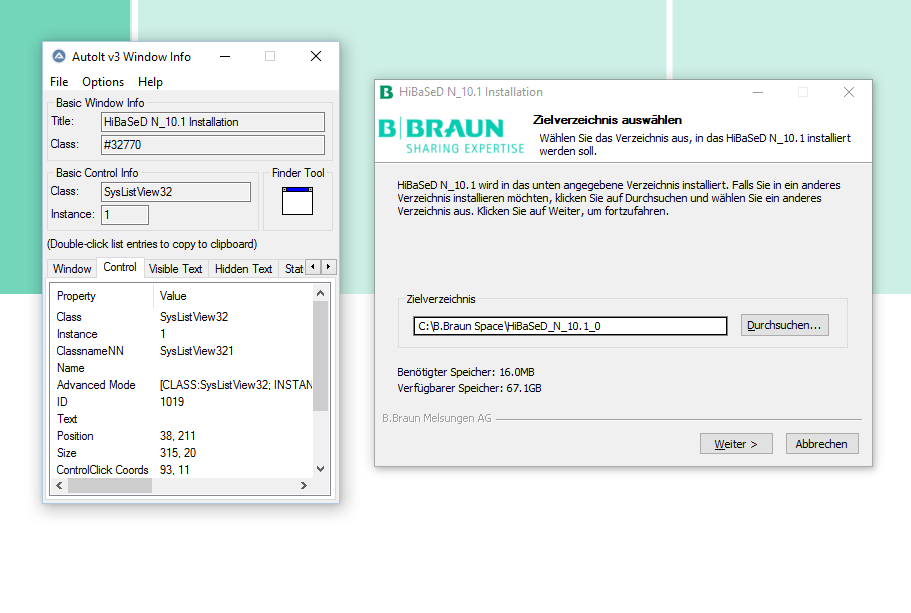Select the Position row value 38, 211

(x=178, y=436)
